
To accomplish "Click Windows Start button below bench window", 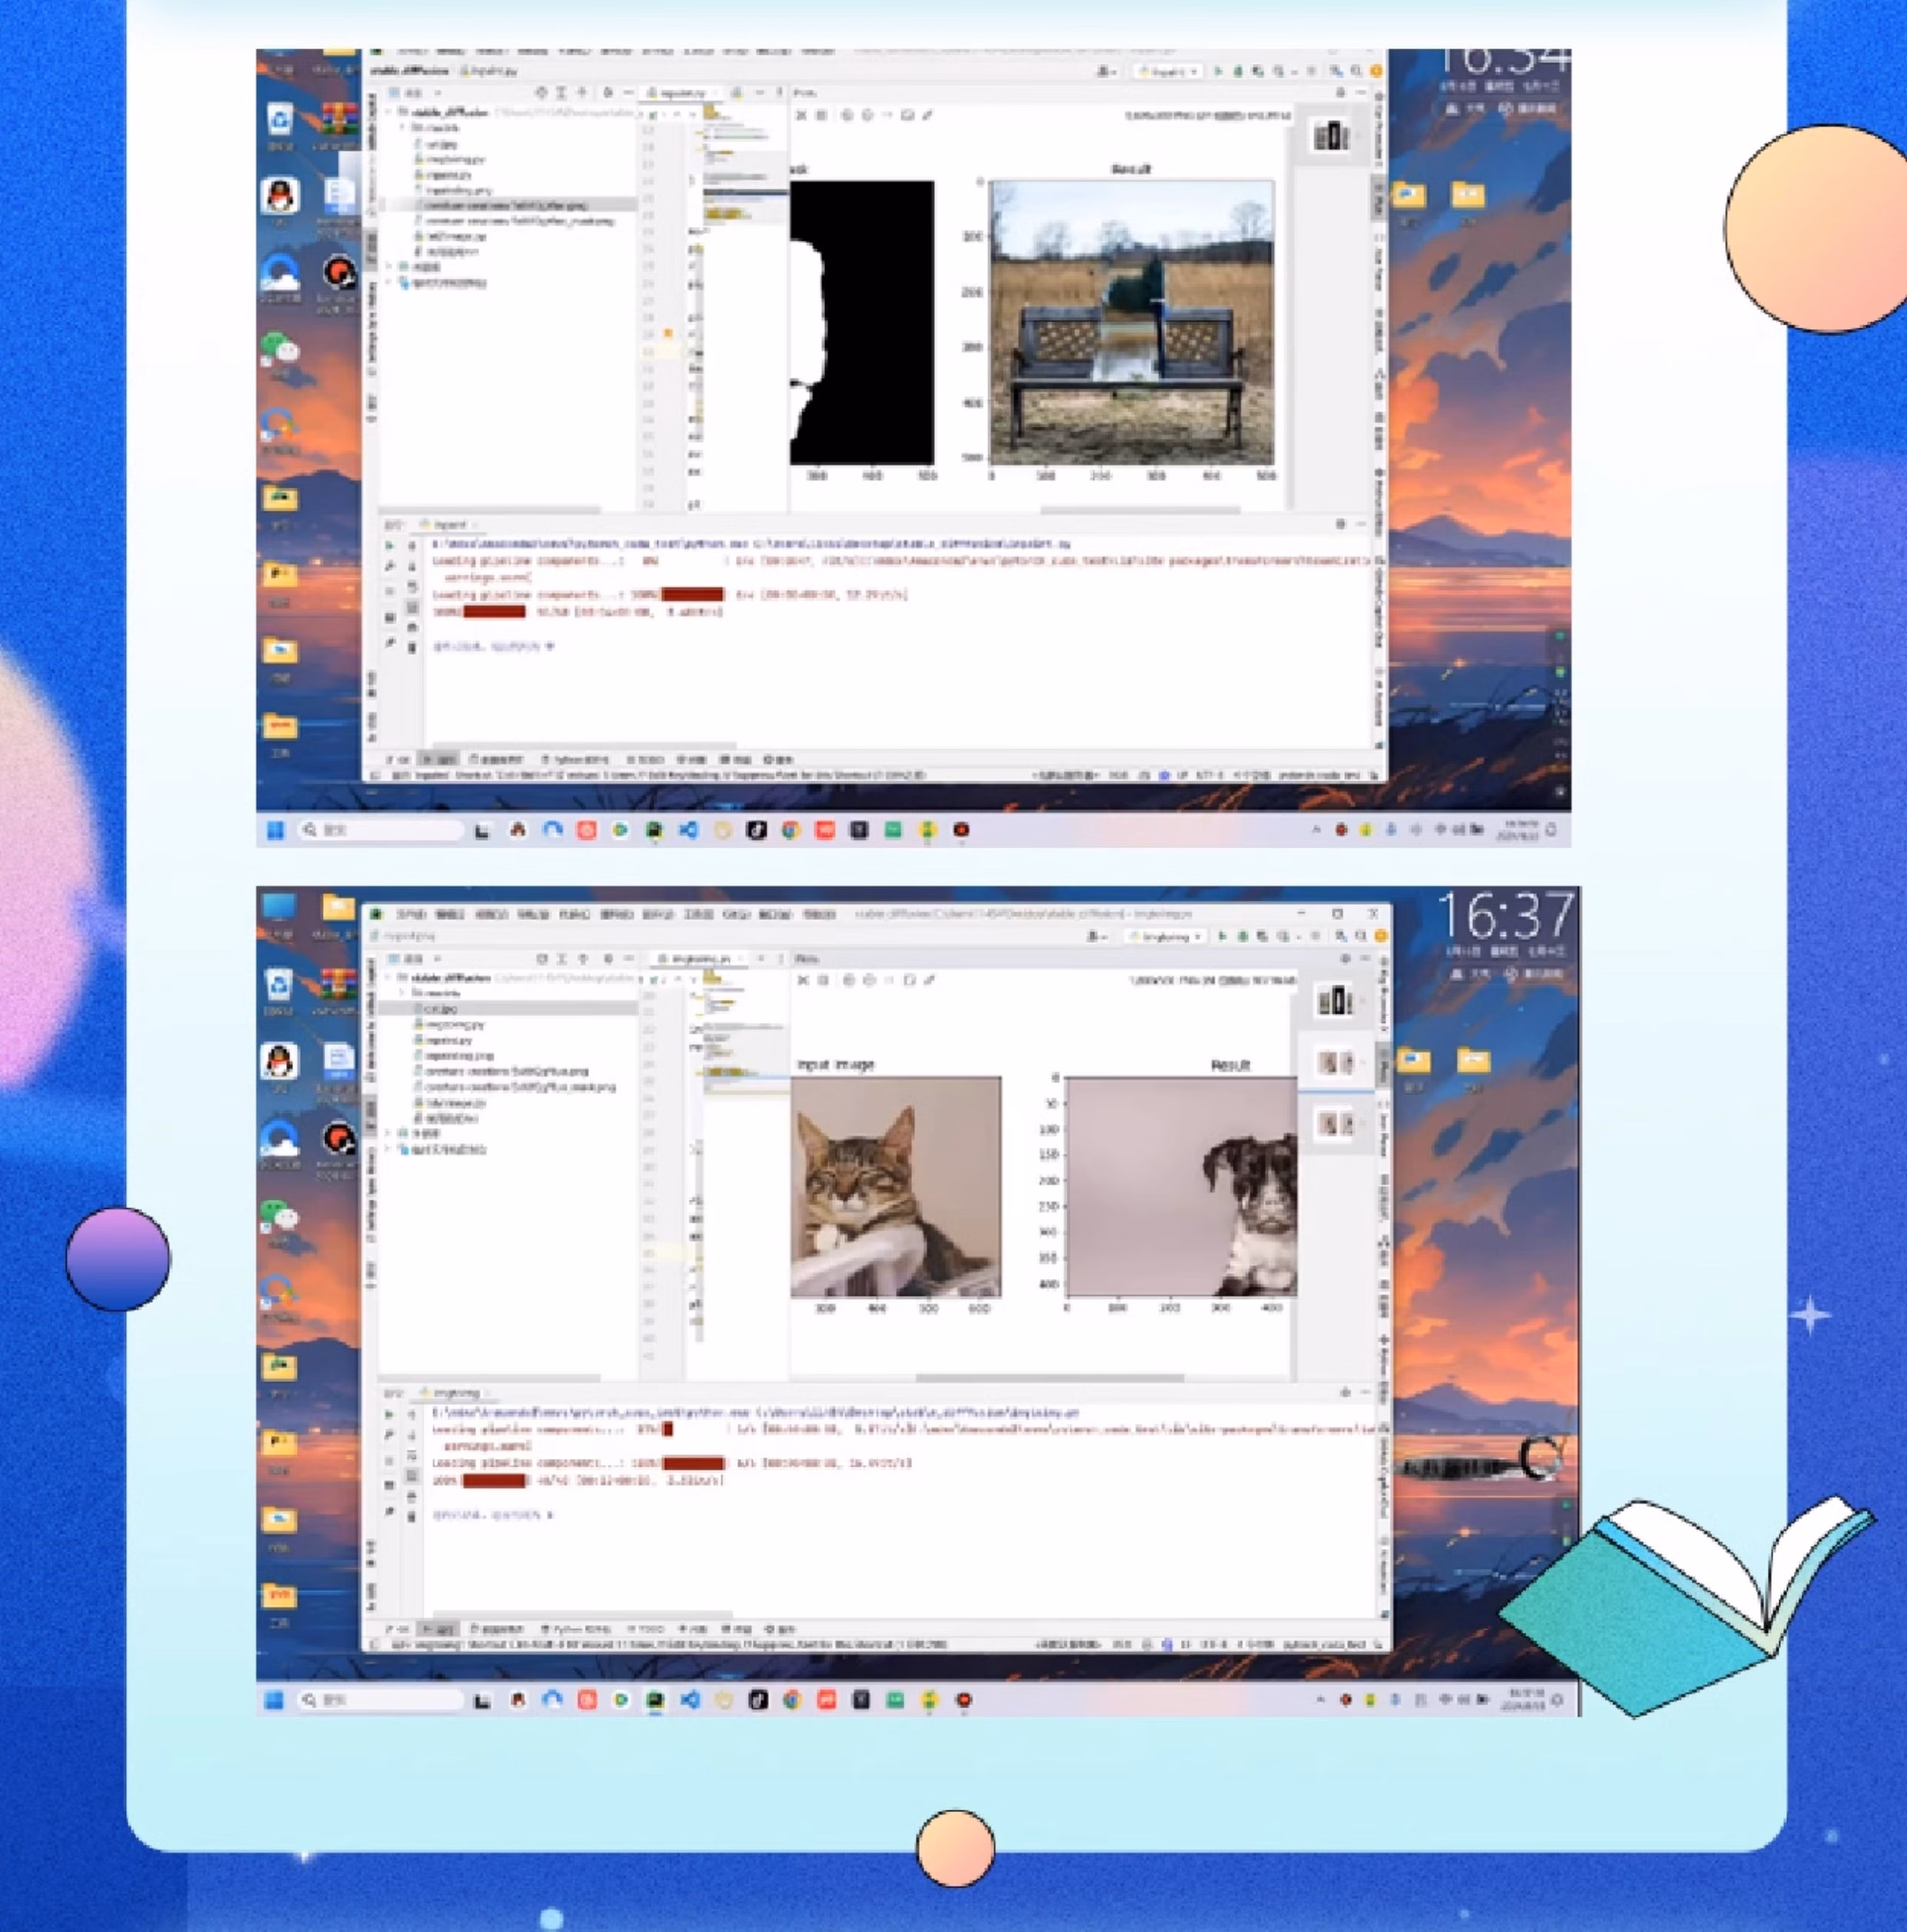I will (x=275, y=830).
